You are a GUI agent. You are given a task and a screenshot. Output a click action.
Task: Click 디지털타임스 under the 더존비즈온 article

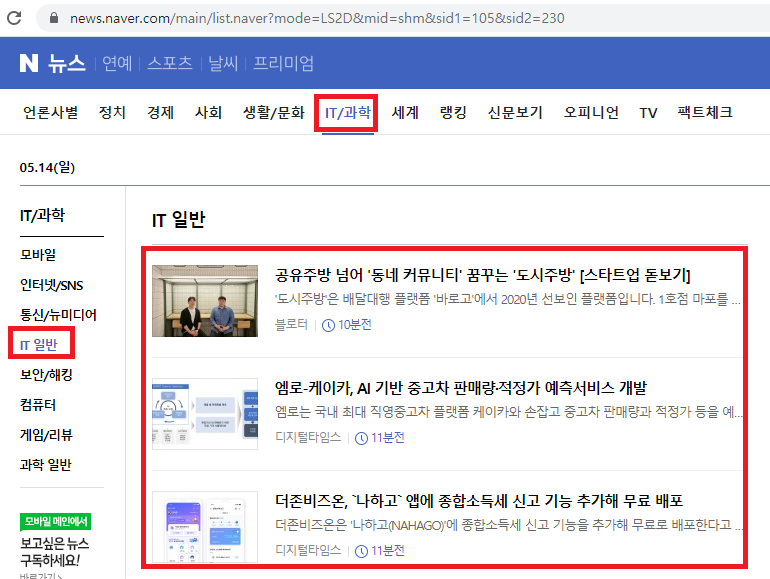(x=308, y=551)
